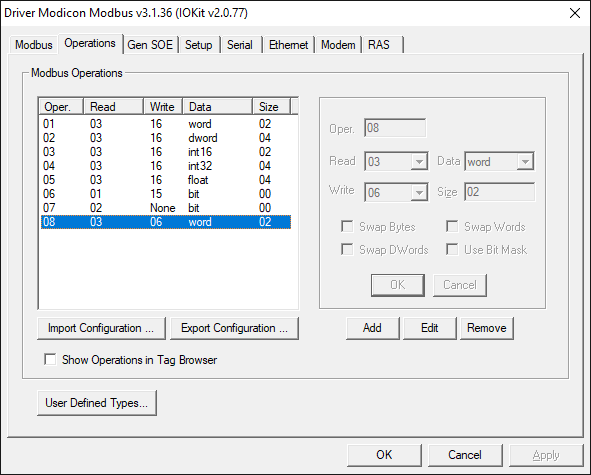Screen dimensions: 591x475
Task: Click the Data column header
Action: tap(217, 107)
